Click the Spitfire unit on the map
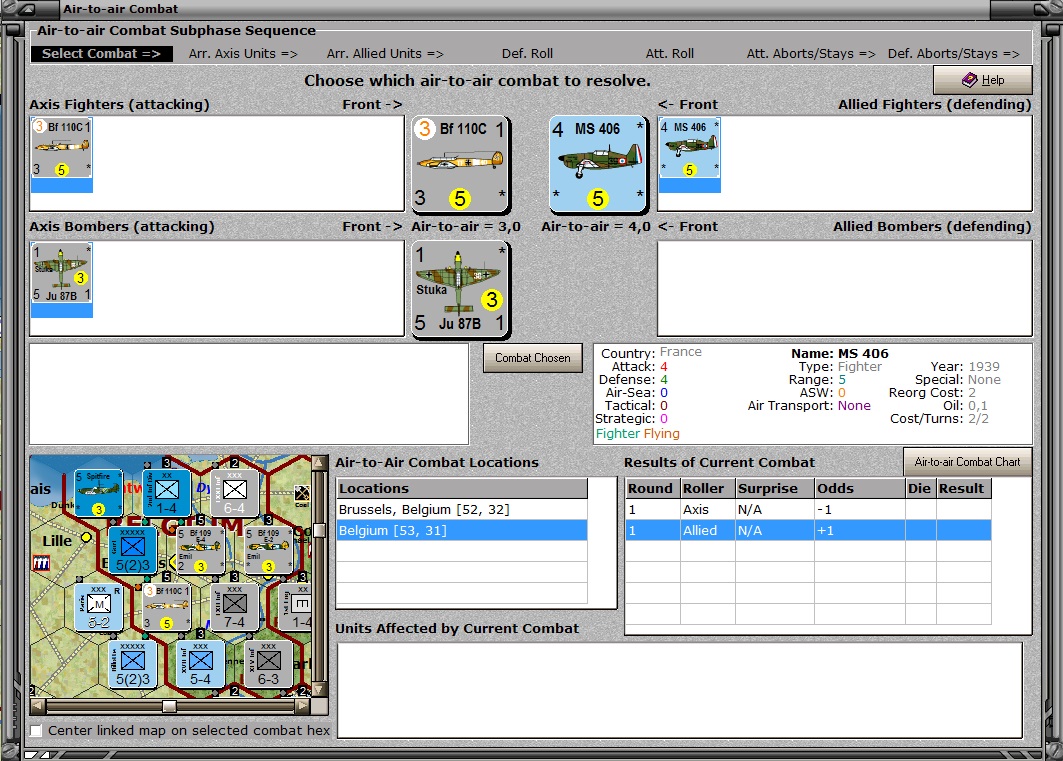This screenshot has height=761, width=1063. [98, 493]
